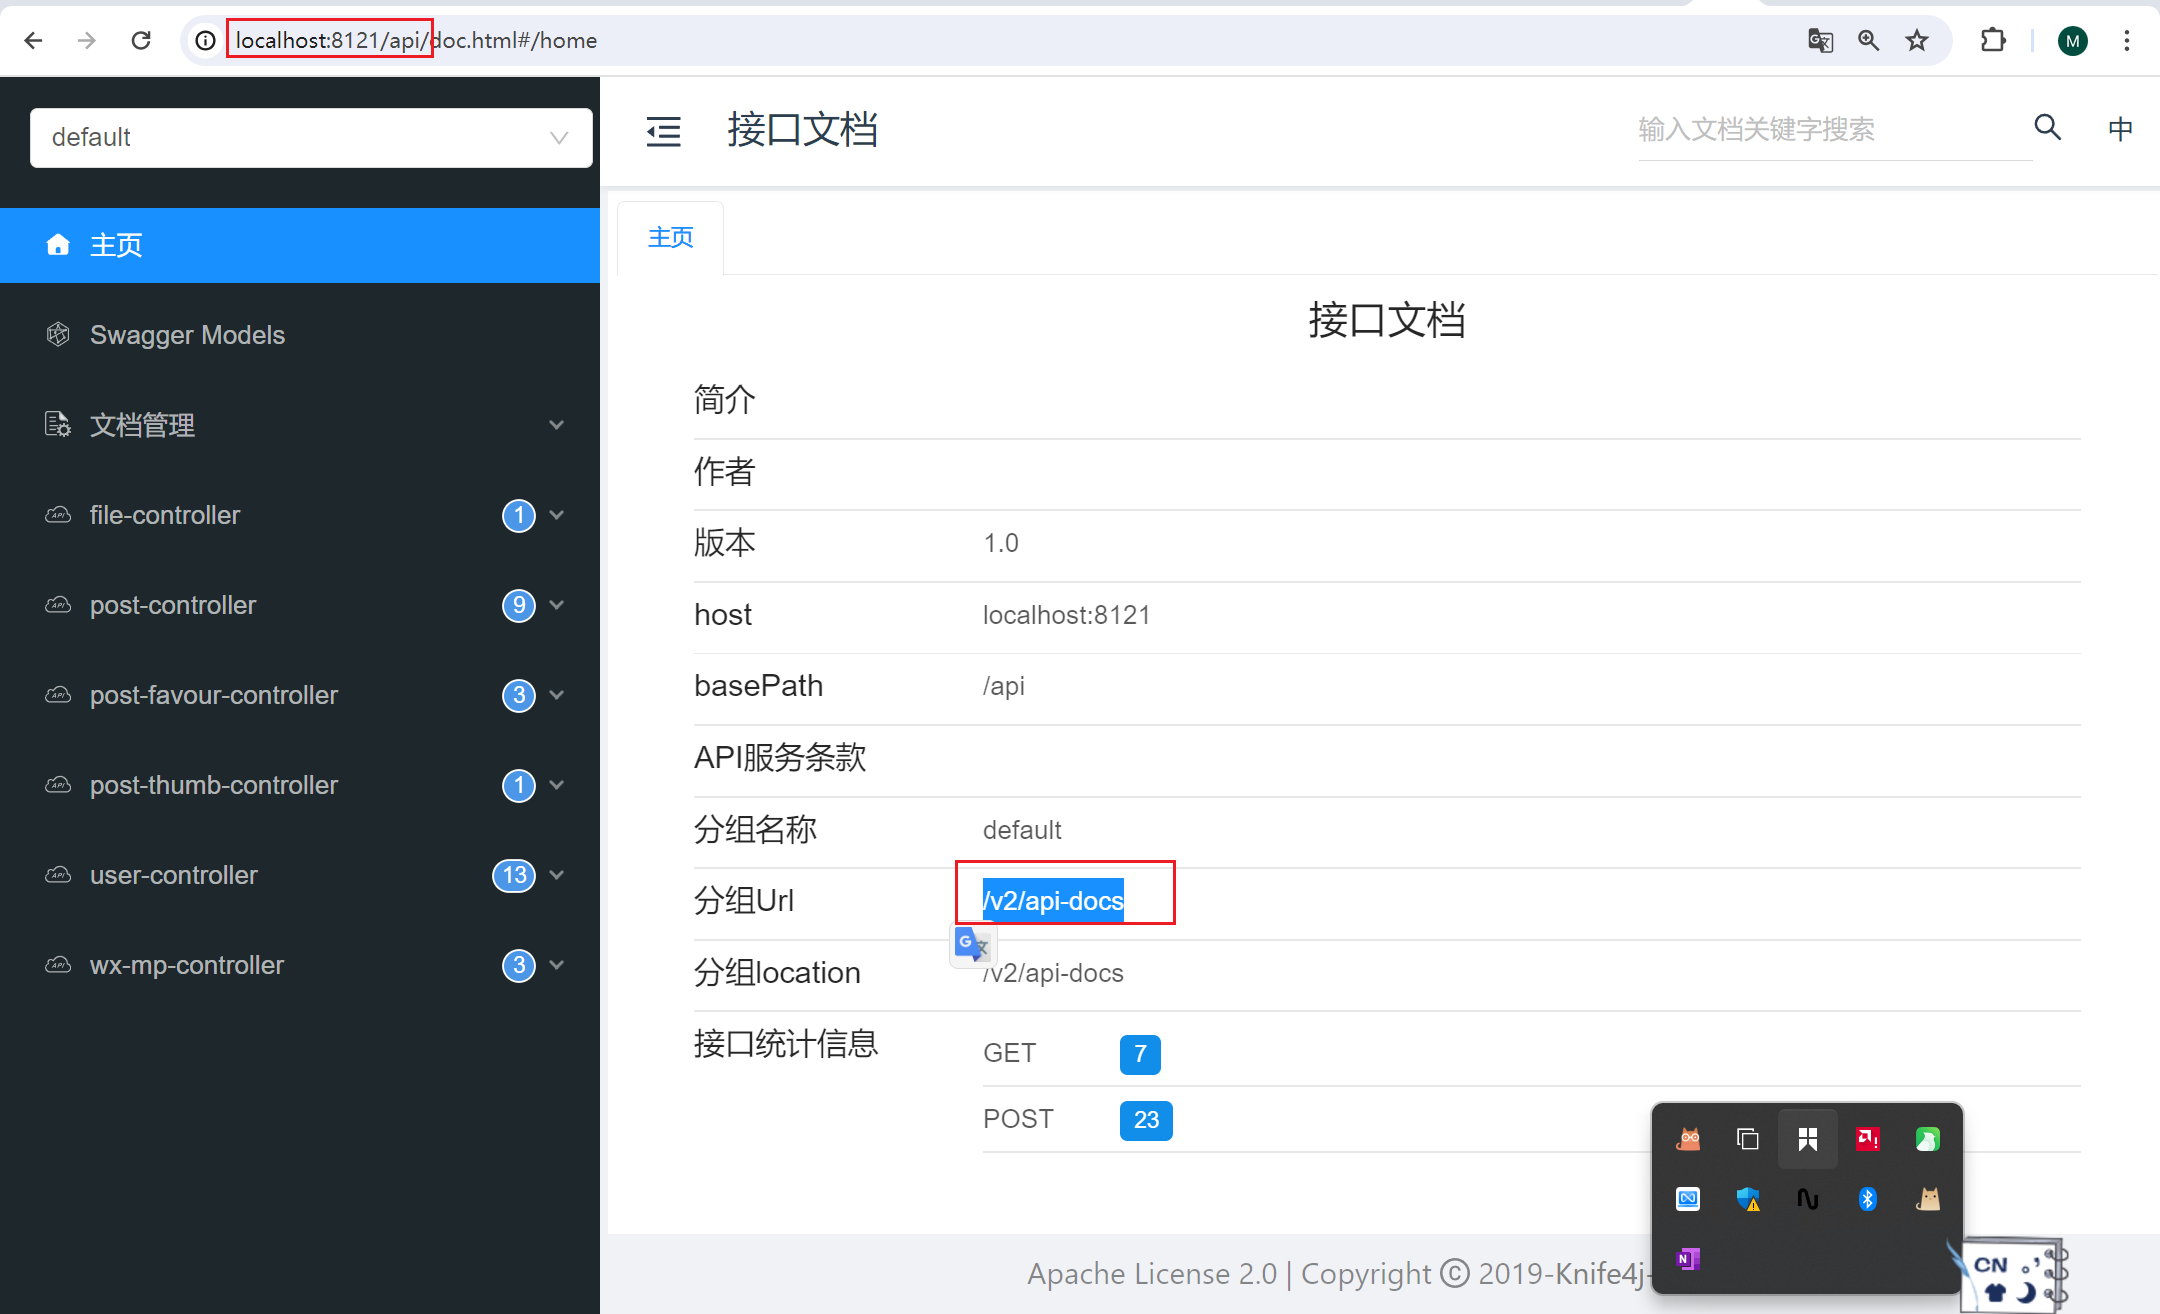Screen dimensions: 2160x1314
Task: Click wx-mp-controller entry
Action: (187, 965)
